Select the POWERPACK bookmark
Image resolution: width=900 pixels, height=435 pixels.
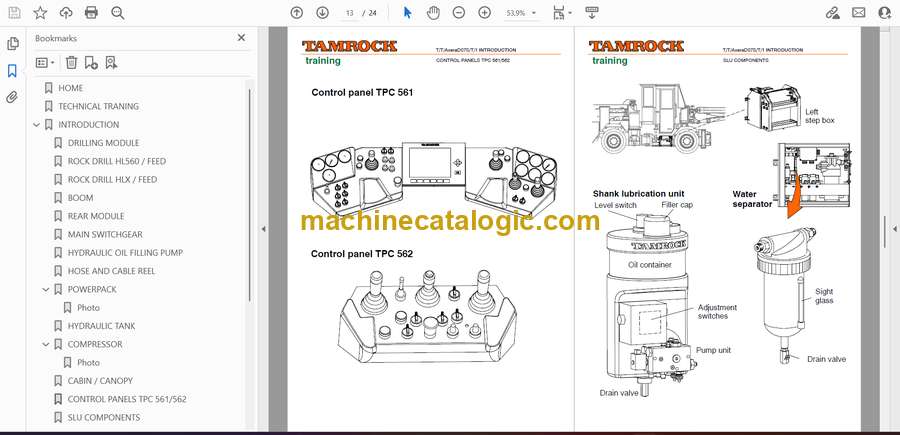[x=92, y=289]
